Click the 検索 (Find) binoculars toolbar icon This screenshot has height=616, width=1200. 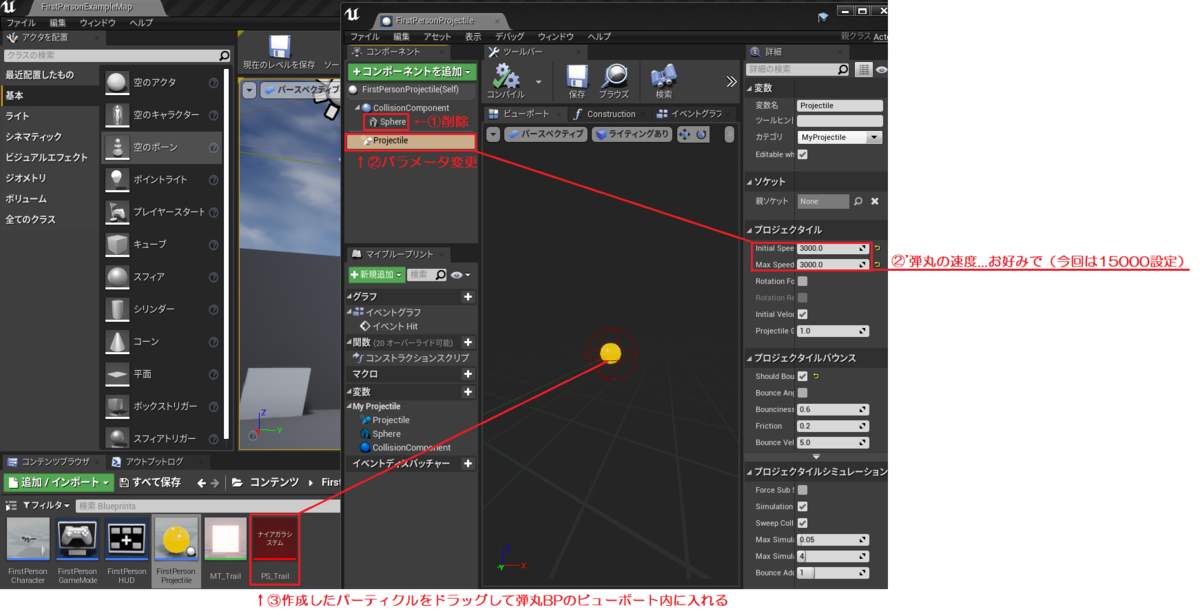tap(664, 78)
